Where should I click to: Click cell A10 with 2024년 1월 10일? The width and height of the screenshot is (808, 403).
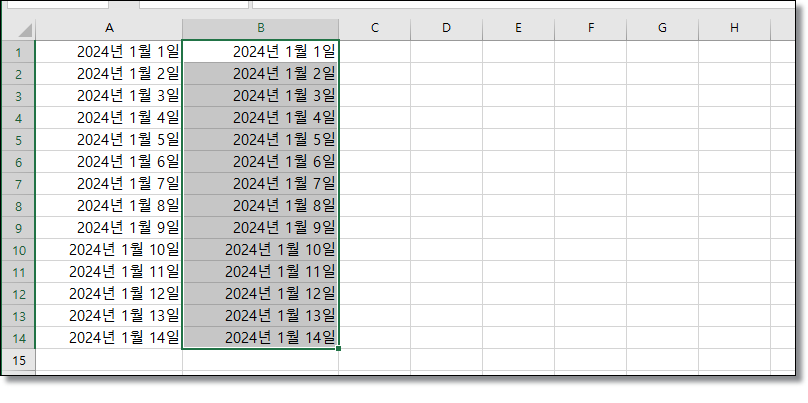pos(109,250)
